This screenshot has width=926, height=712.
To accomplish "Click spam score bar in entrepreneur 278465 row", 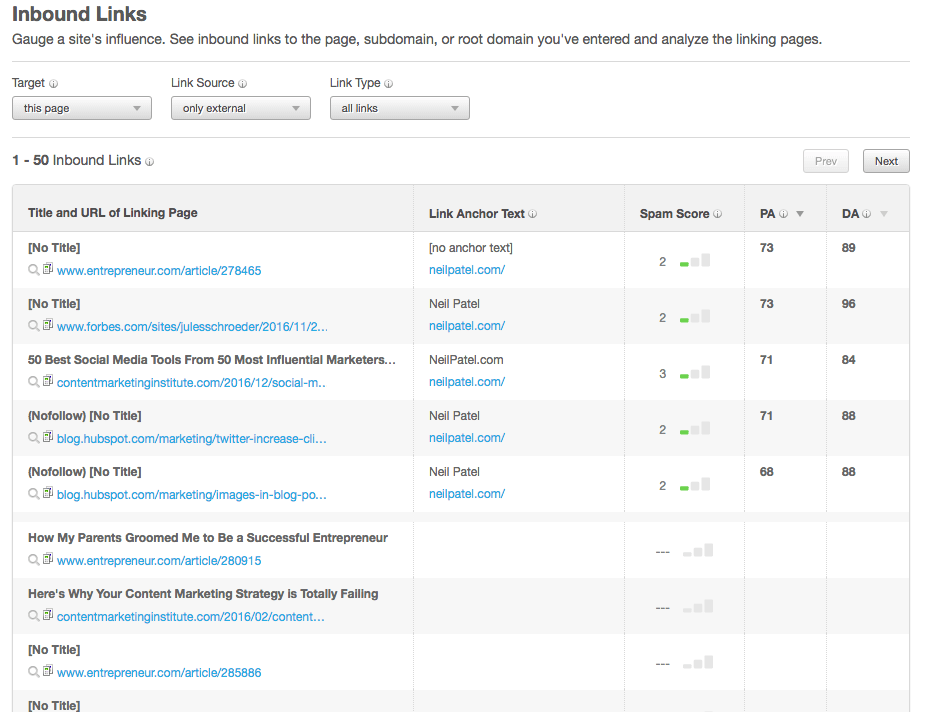I will [694, 260].
